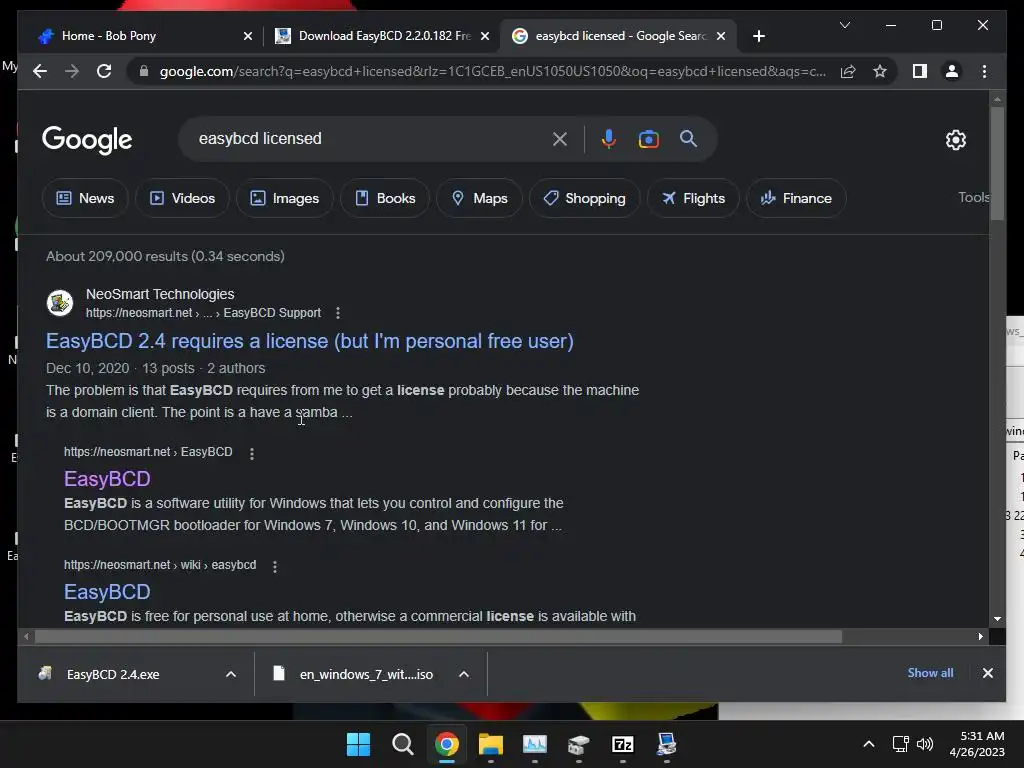Close the Download EasyBCD tab
Screen dimensions: 1024x768
click(485, 36)
